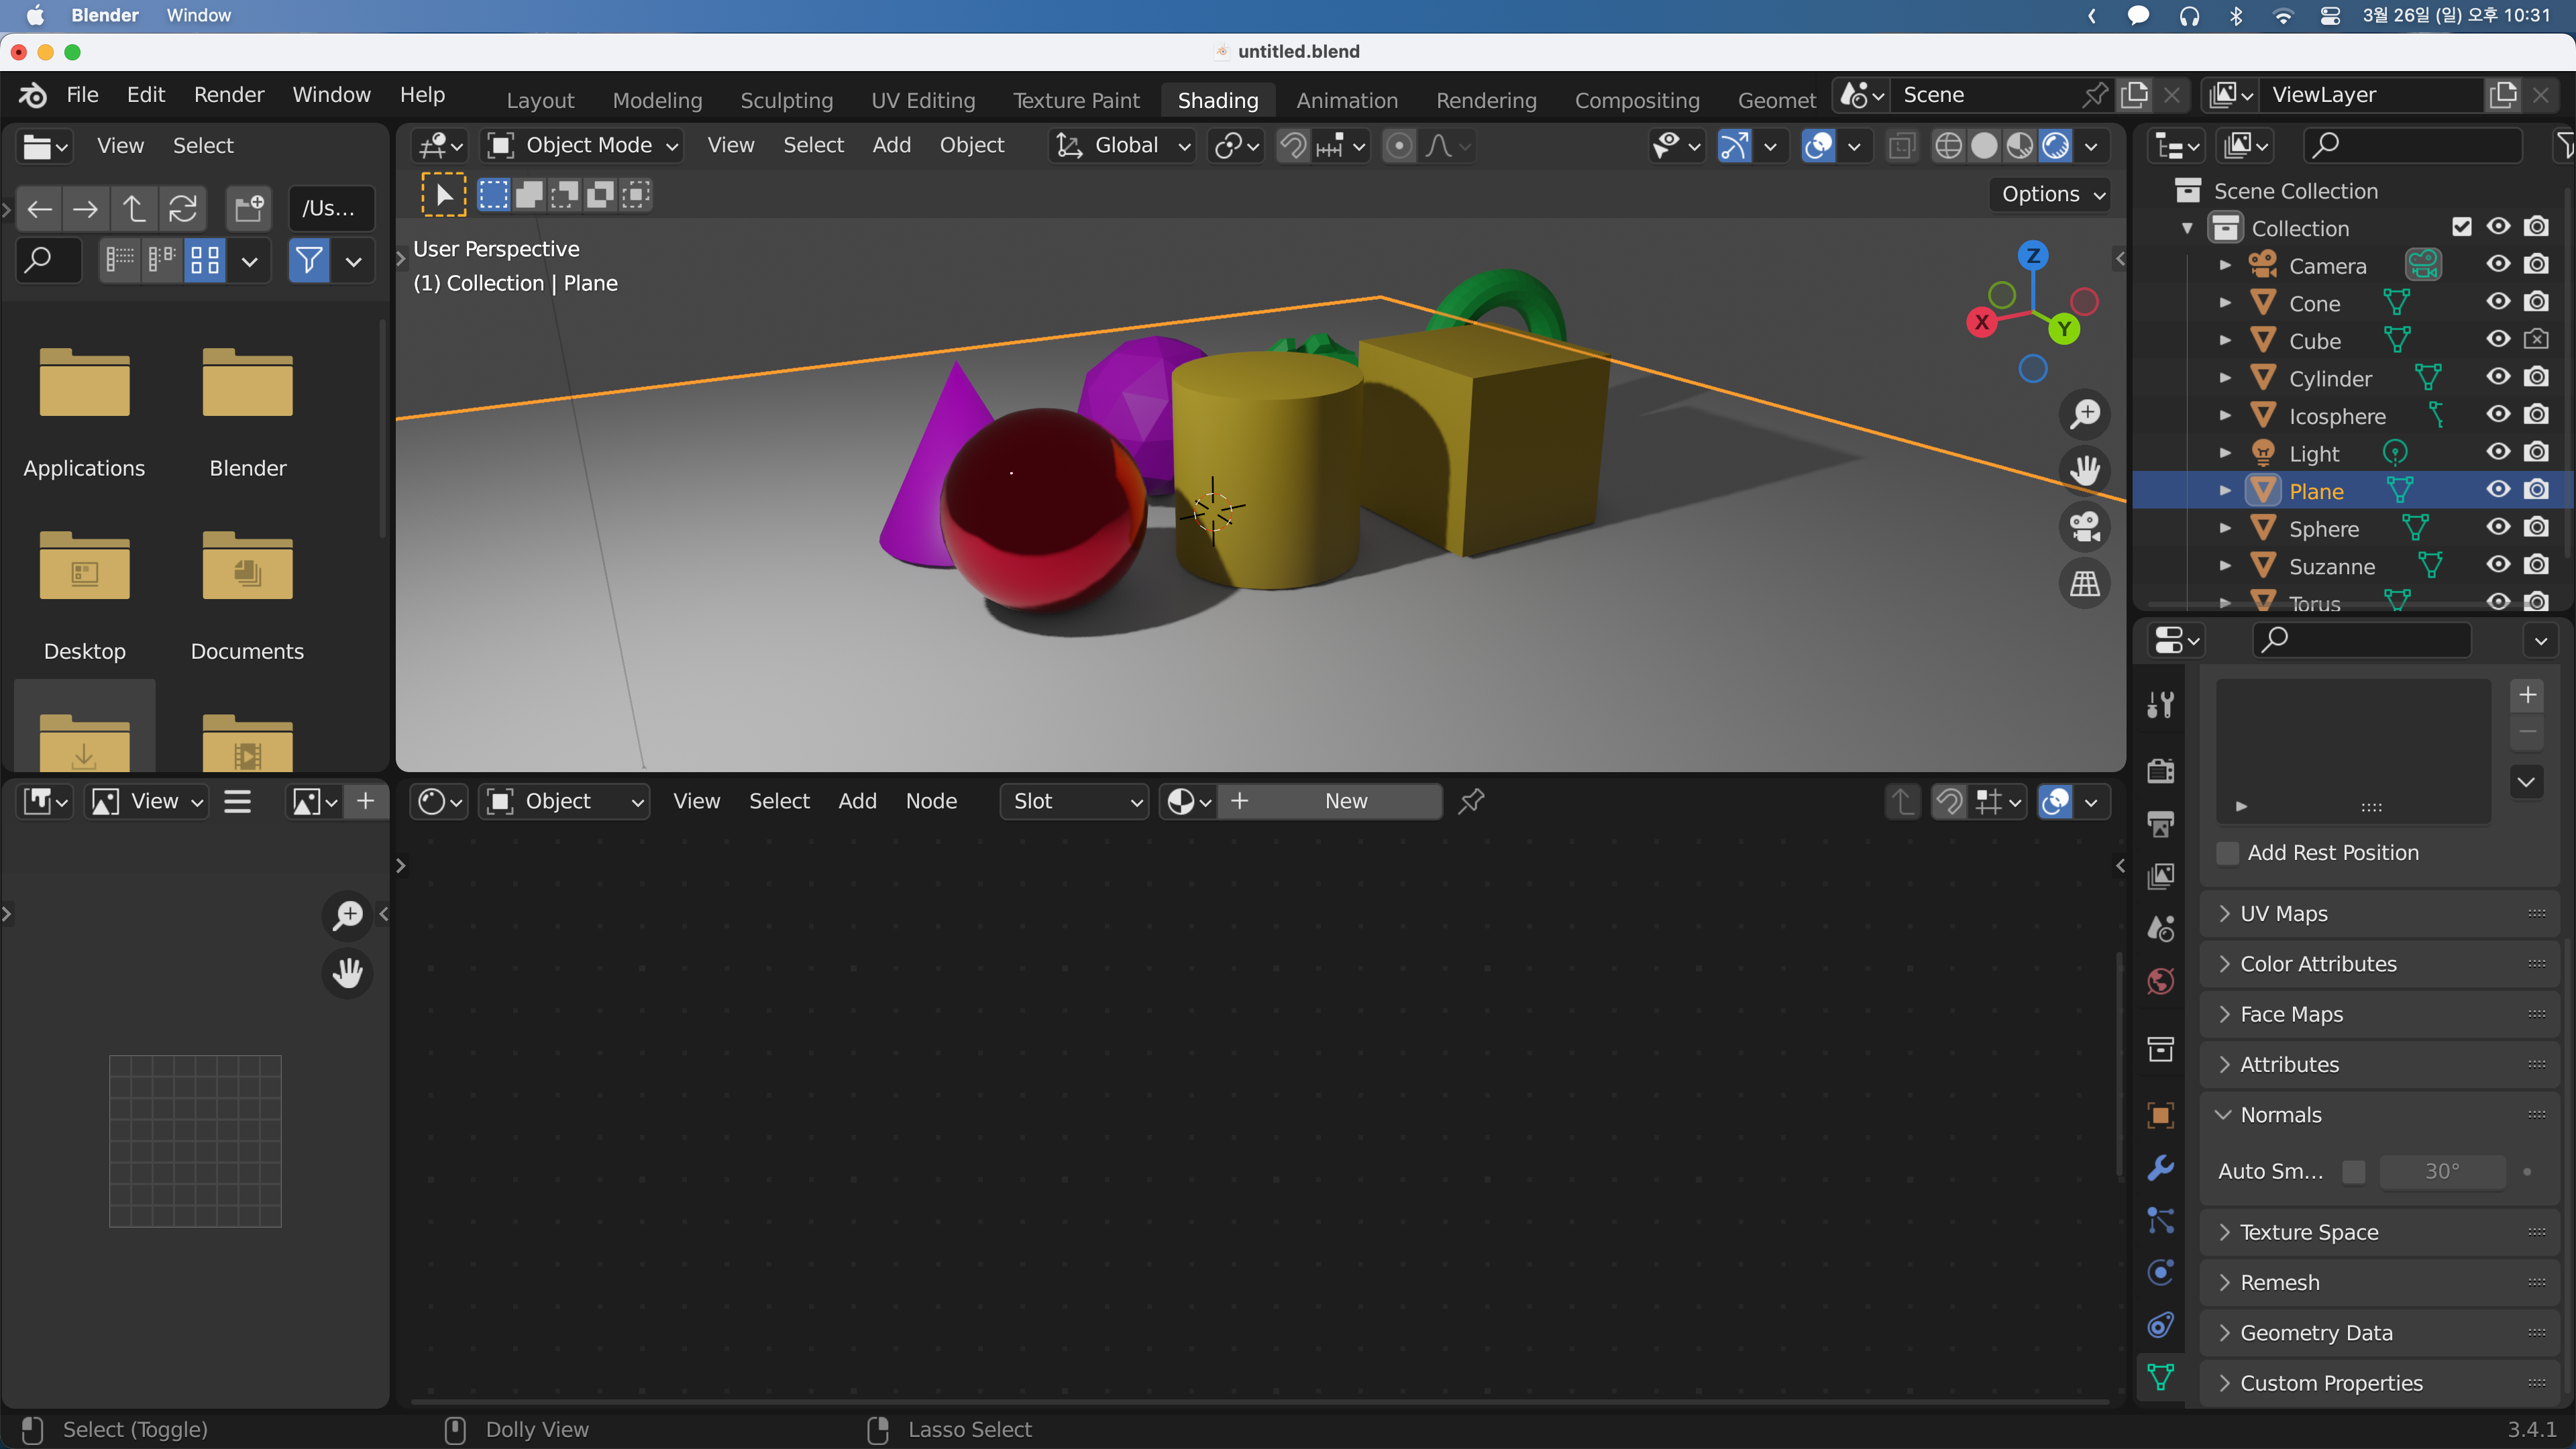Hide the Cone object in viewport
2576x1449 pixels.
click(x=2498, y=302)
